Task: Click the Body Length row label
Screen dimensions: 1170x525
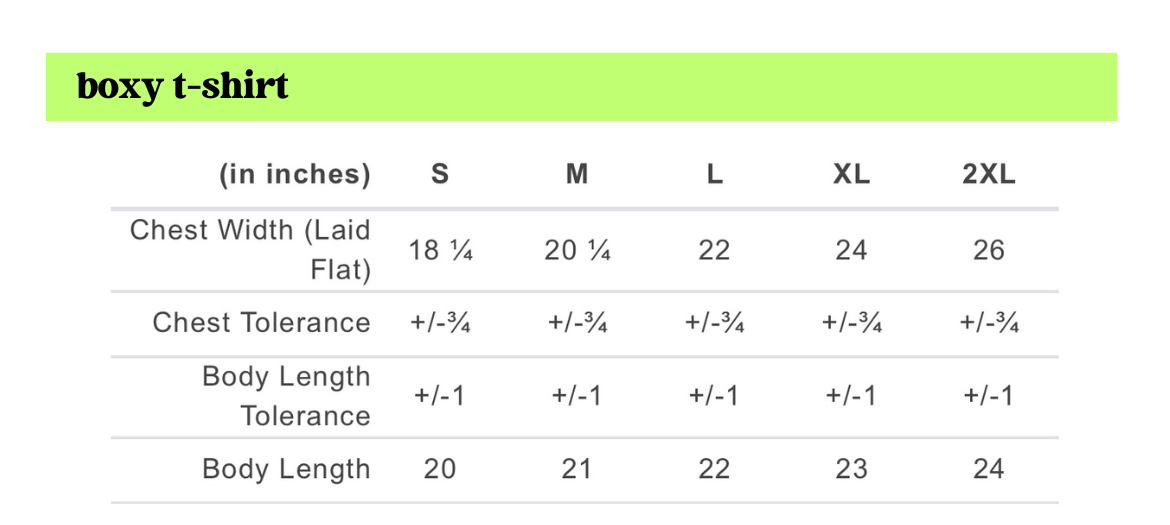Action: click(286, 469)
